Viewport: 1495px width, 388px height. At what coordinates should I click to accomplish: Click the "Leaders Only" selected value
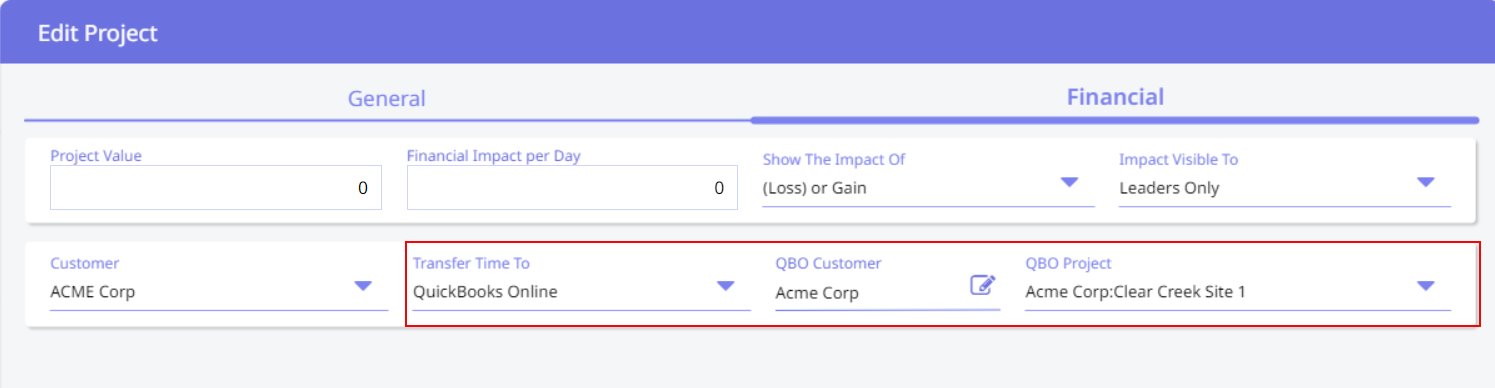pos(1169,188)
